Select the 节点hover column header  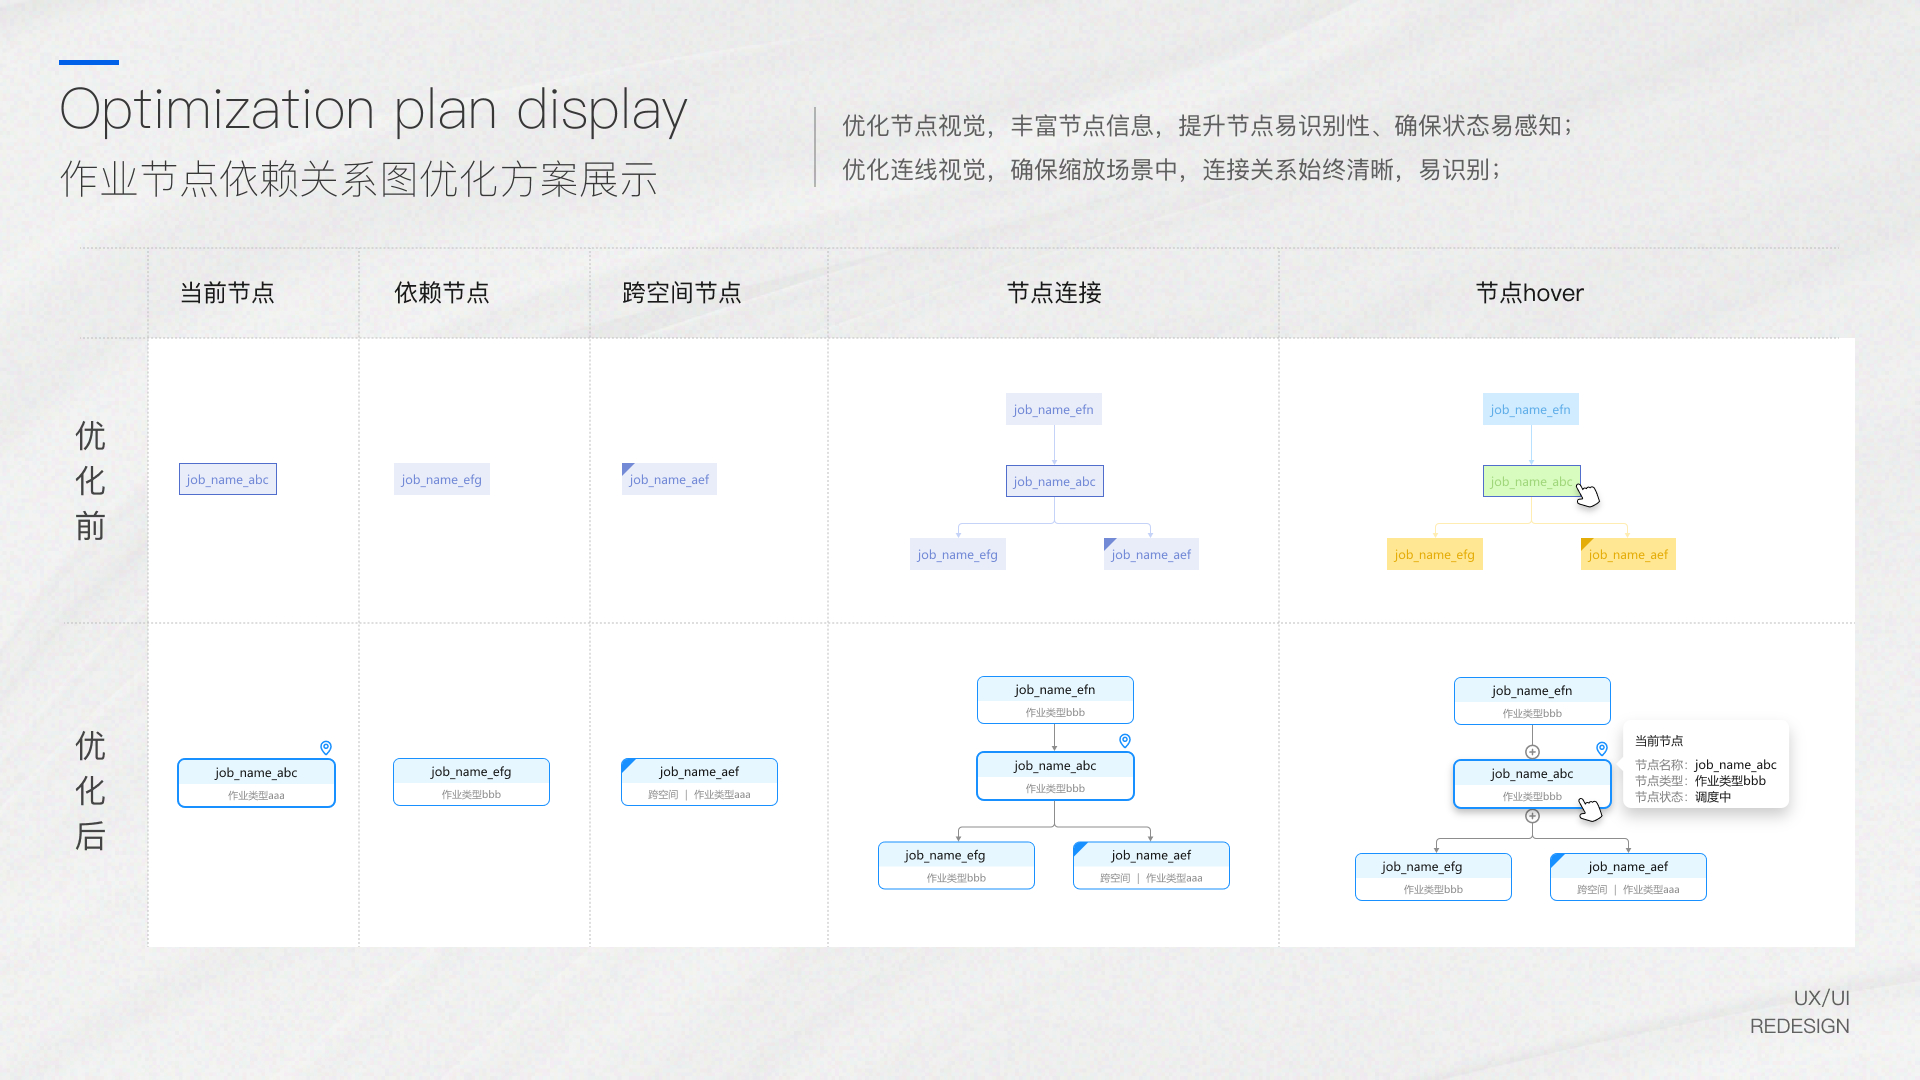1529,293
